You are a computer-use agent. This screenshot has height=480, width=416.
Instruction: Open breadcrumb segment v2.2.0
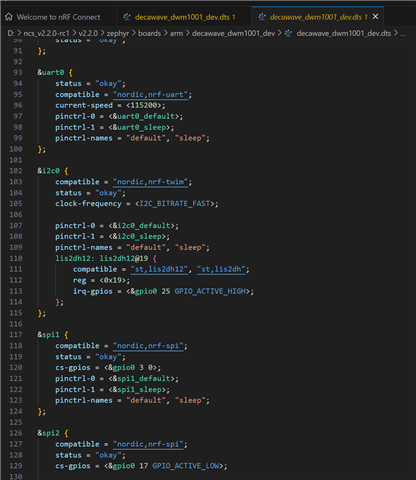(x=88, y=33)
